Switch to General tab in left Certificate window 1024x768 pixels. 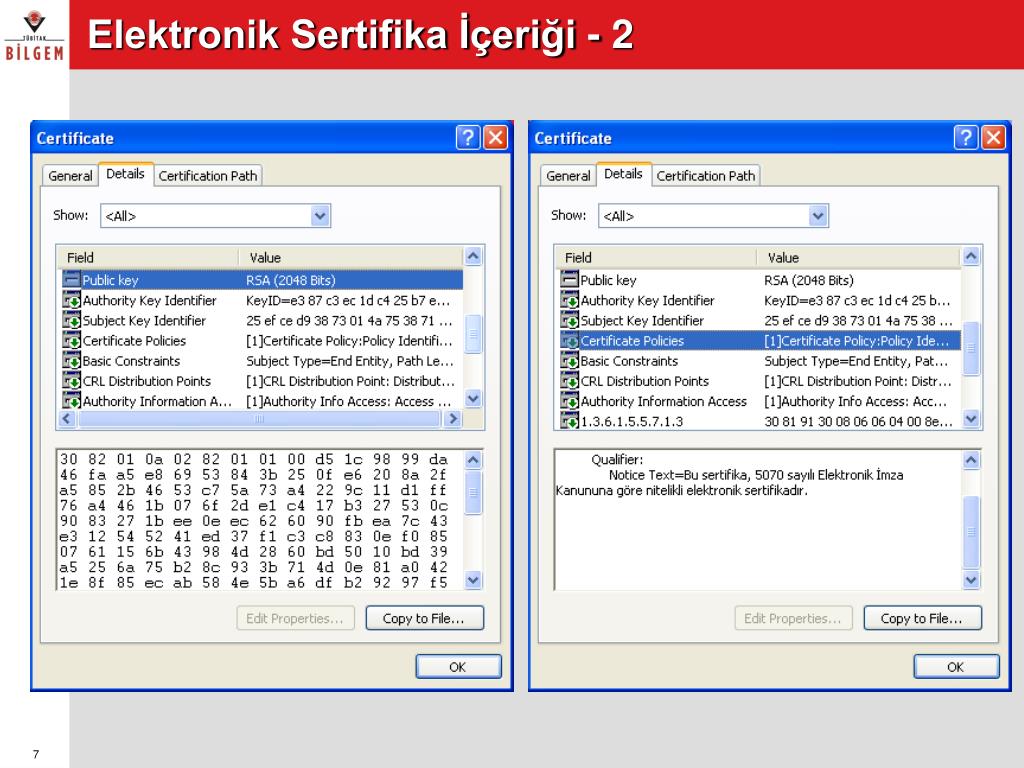coord(70,176)
